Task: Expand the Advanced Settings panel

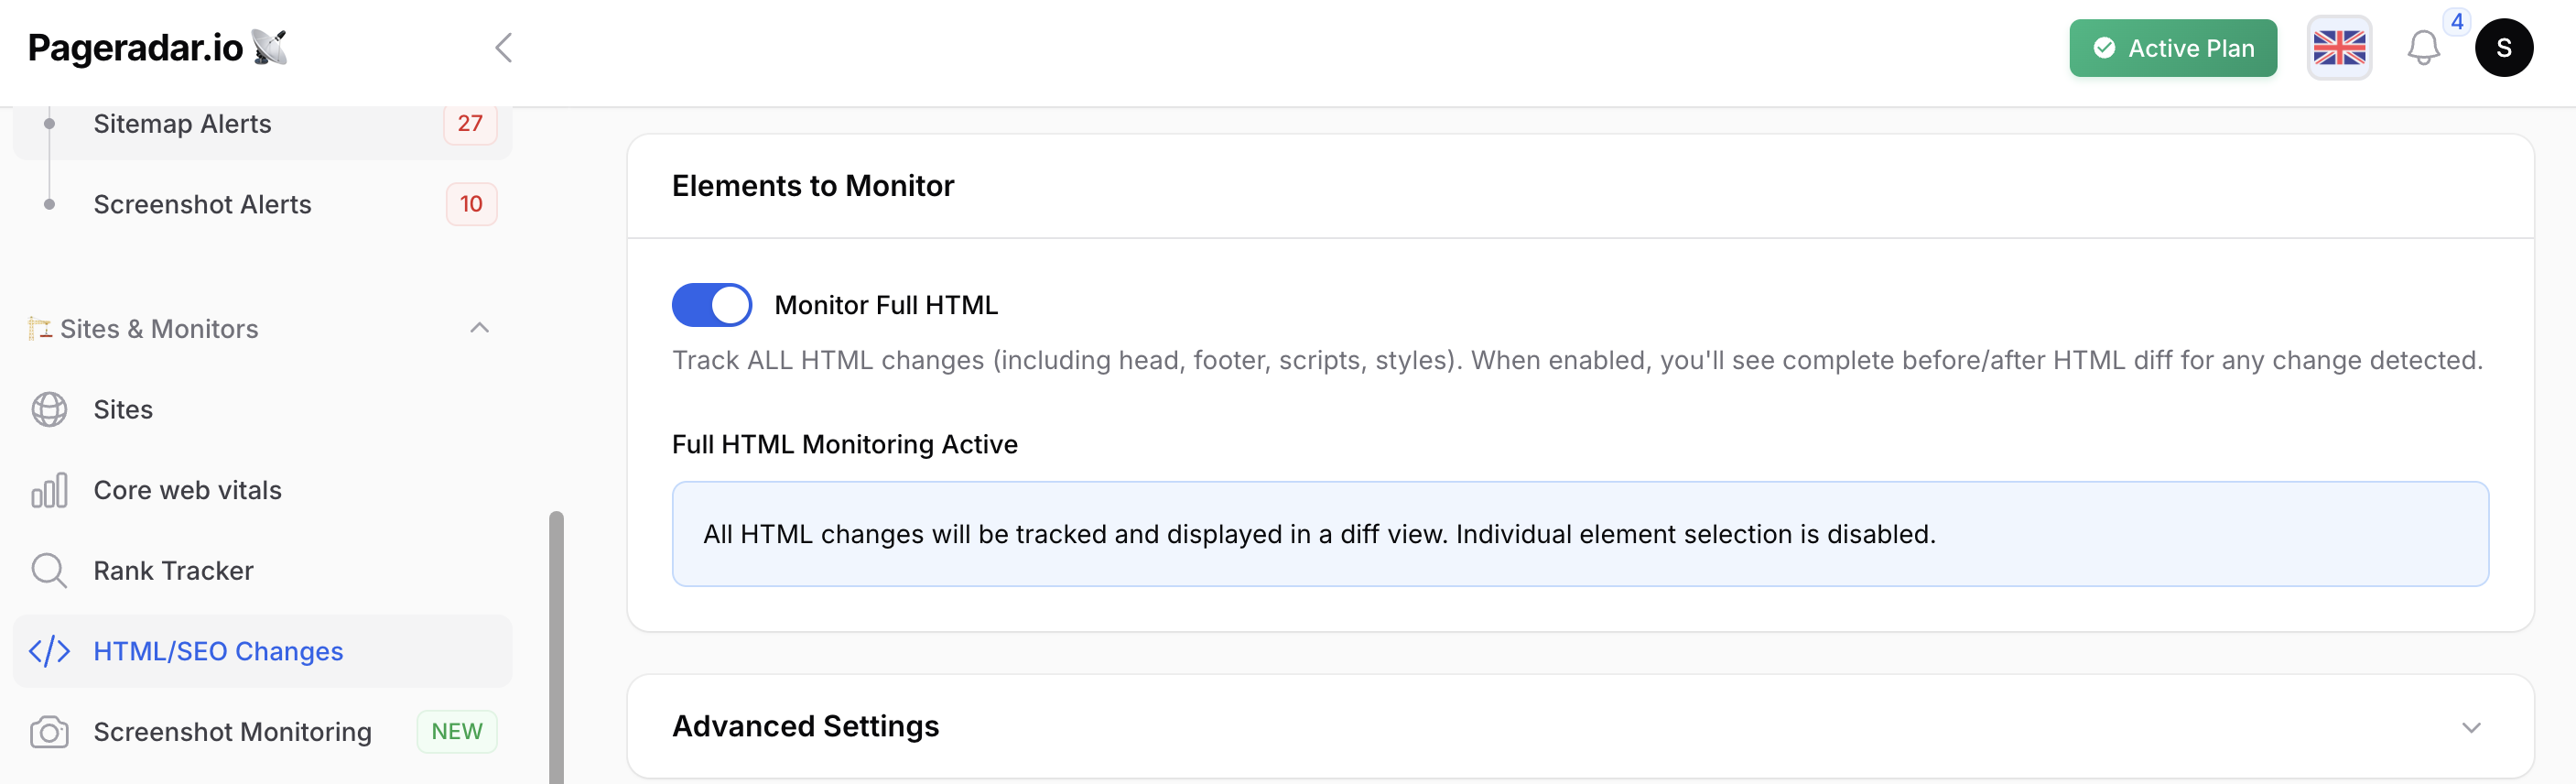Action: coord(2470,727)
